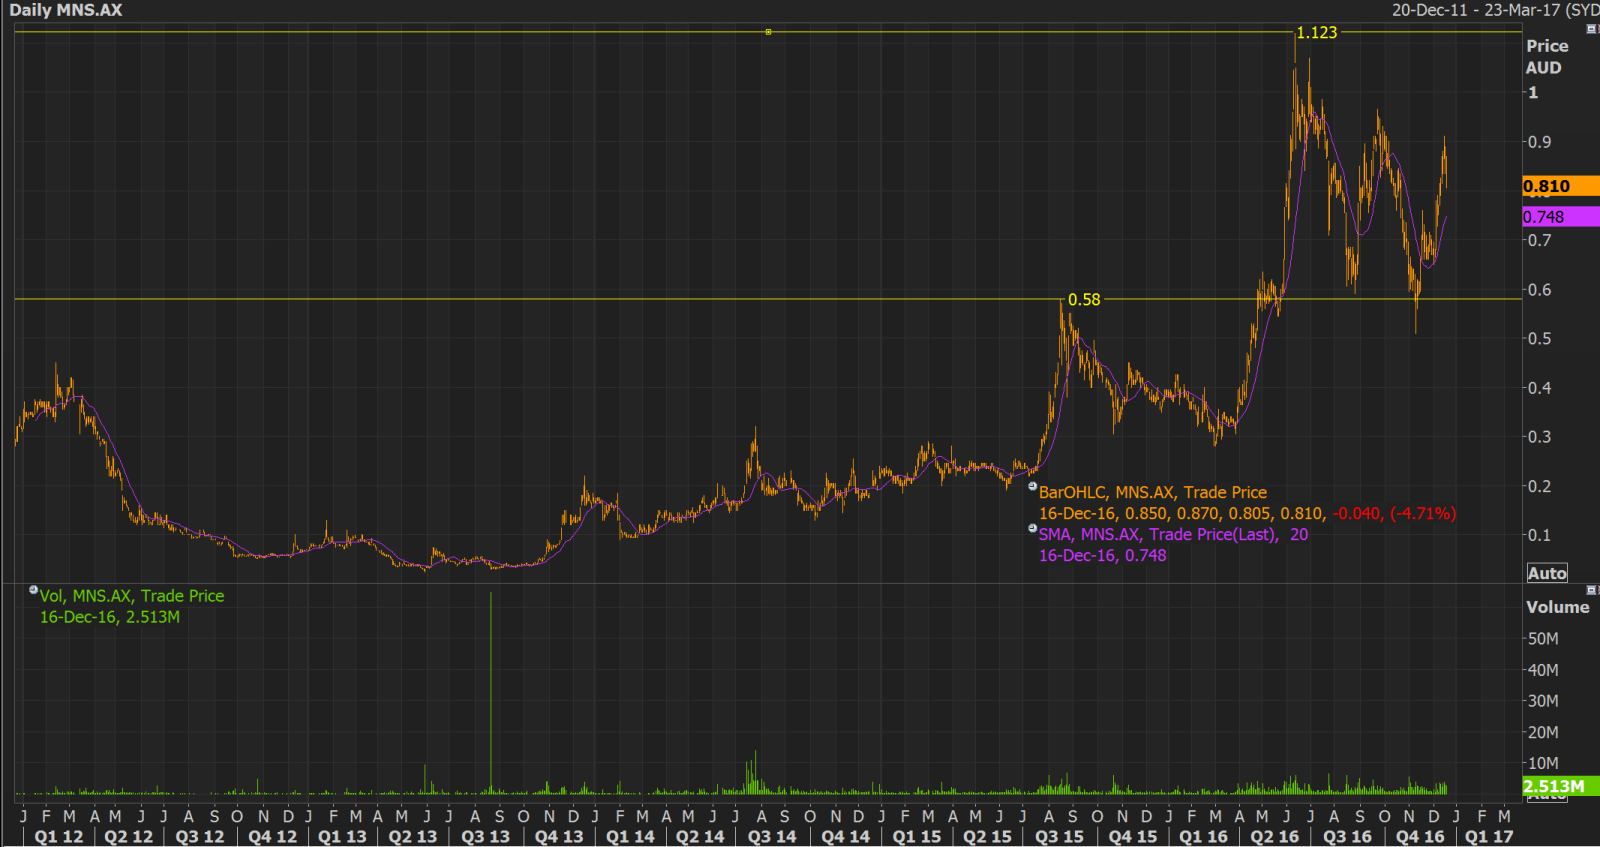Click the Q3 15 quarter label
Screen dimensions: 1600x847
tap(1059, 836)
